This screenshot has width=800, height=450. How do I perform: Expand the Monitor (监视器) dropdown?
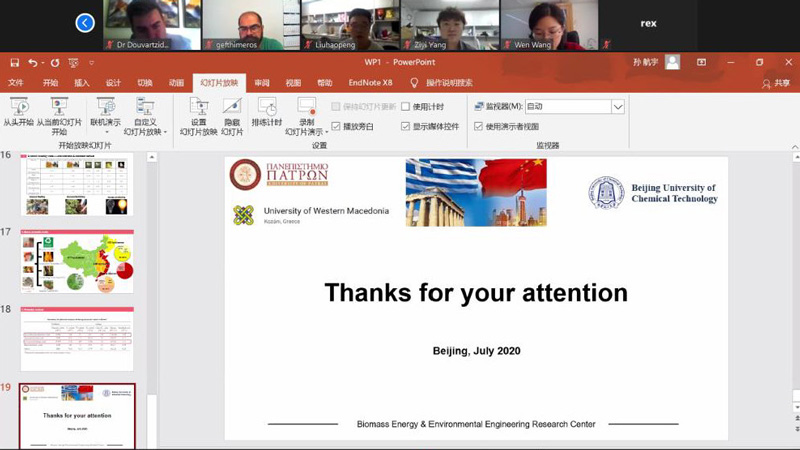(x=617, y=107)
